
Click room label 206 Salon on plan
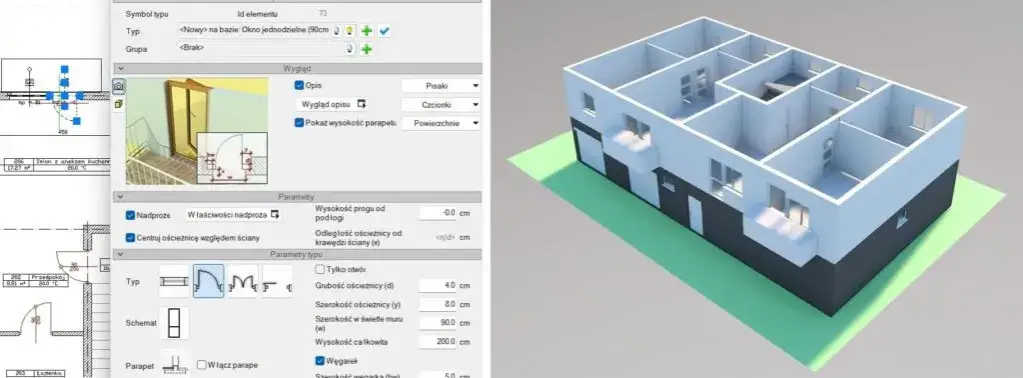56,164
